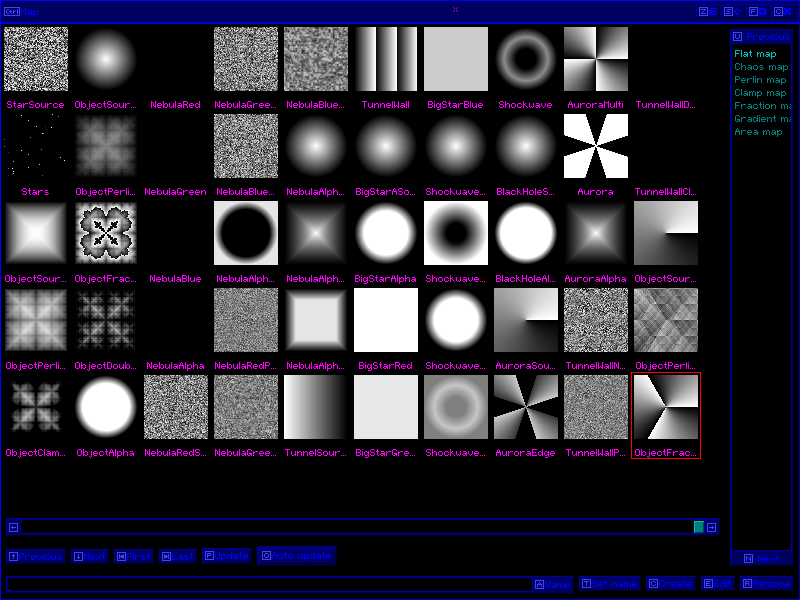800x600 pixels.
Task: Pick the Shockwave ring texture in the top row
Action: (526, 60)
